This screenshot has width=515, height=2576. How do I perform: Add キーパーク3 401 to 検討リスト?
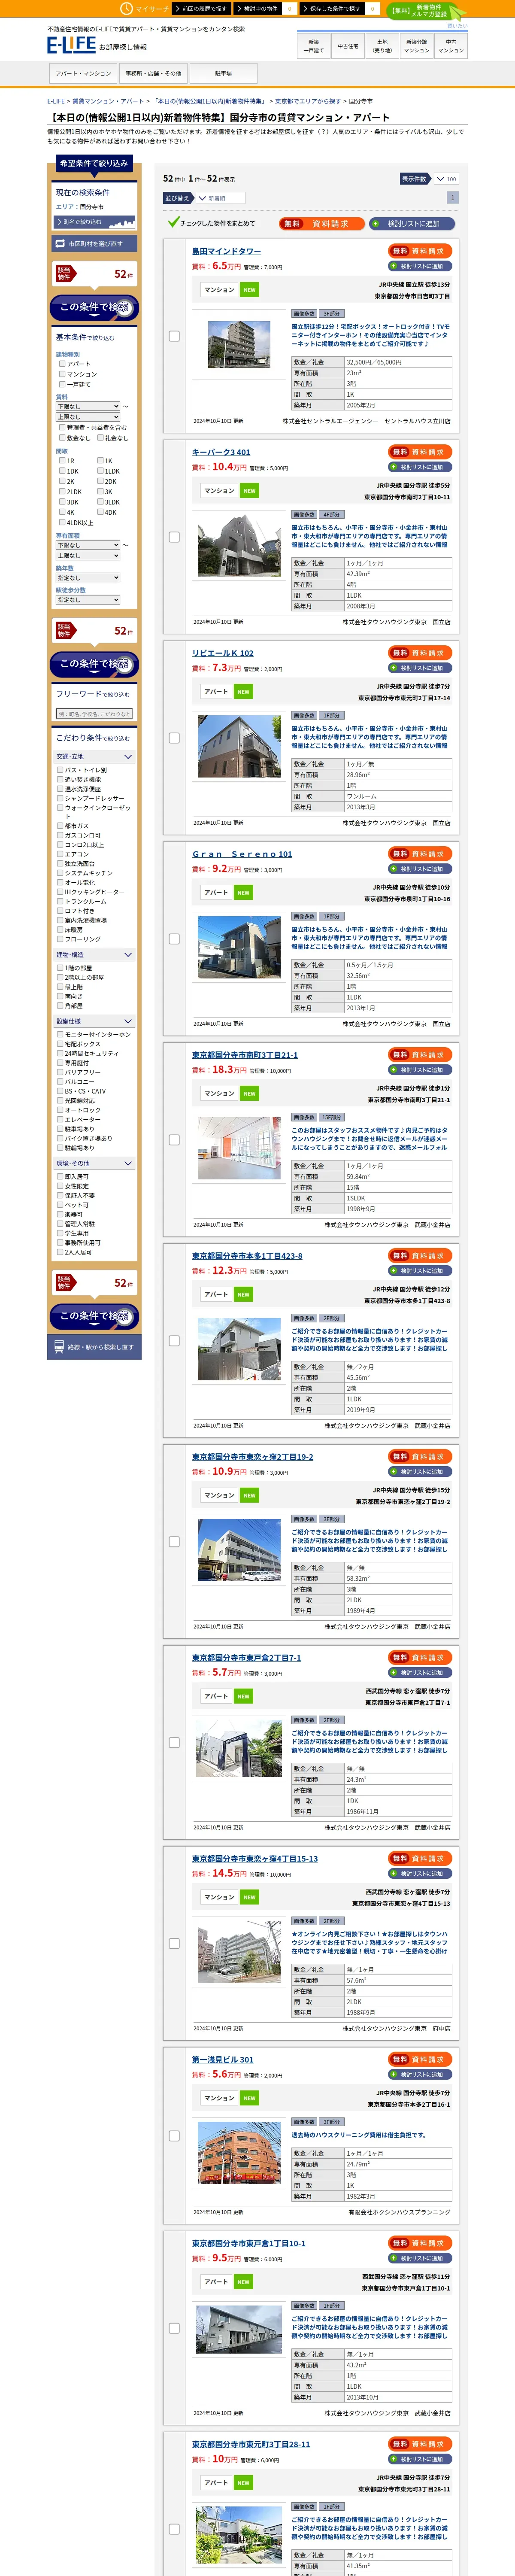pyautogui.click(x=420, y=467)
